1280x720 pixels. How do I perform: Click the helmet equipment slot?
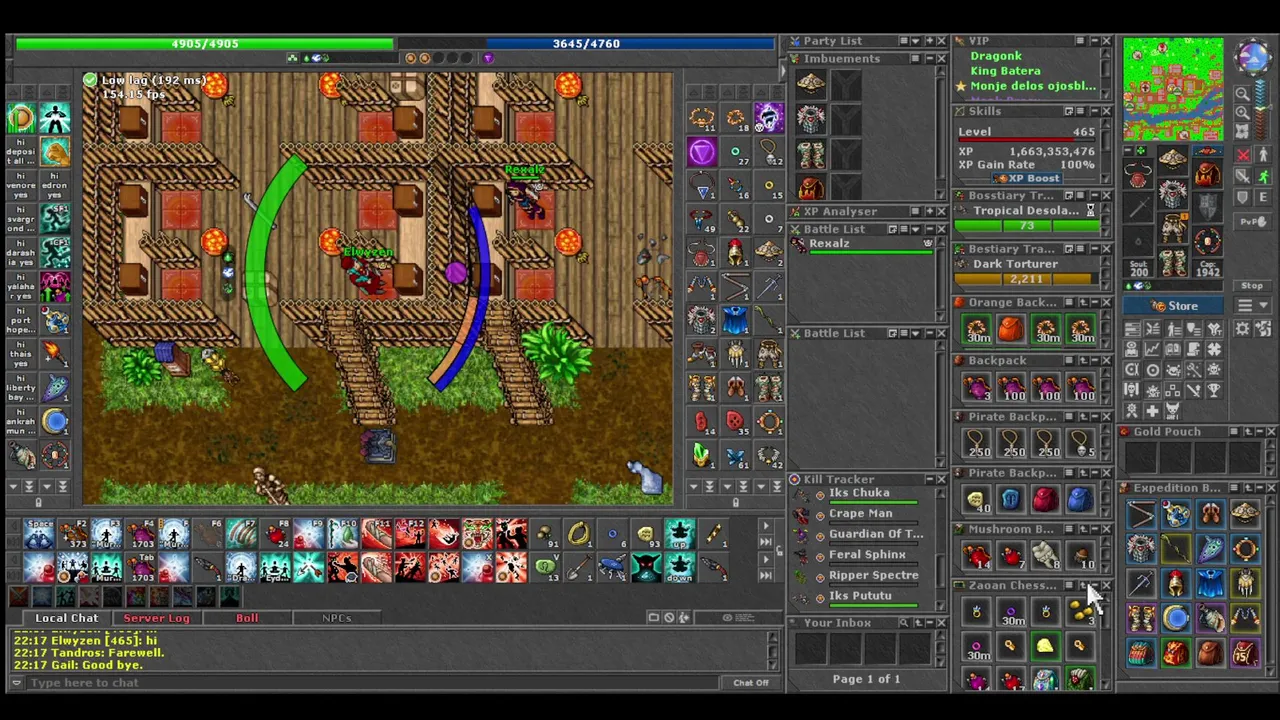[x=1172, y=160]
